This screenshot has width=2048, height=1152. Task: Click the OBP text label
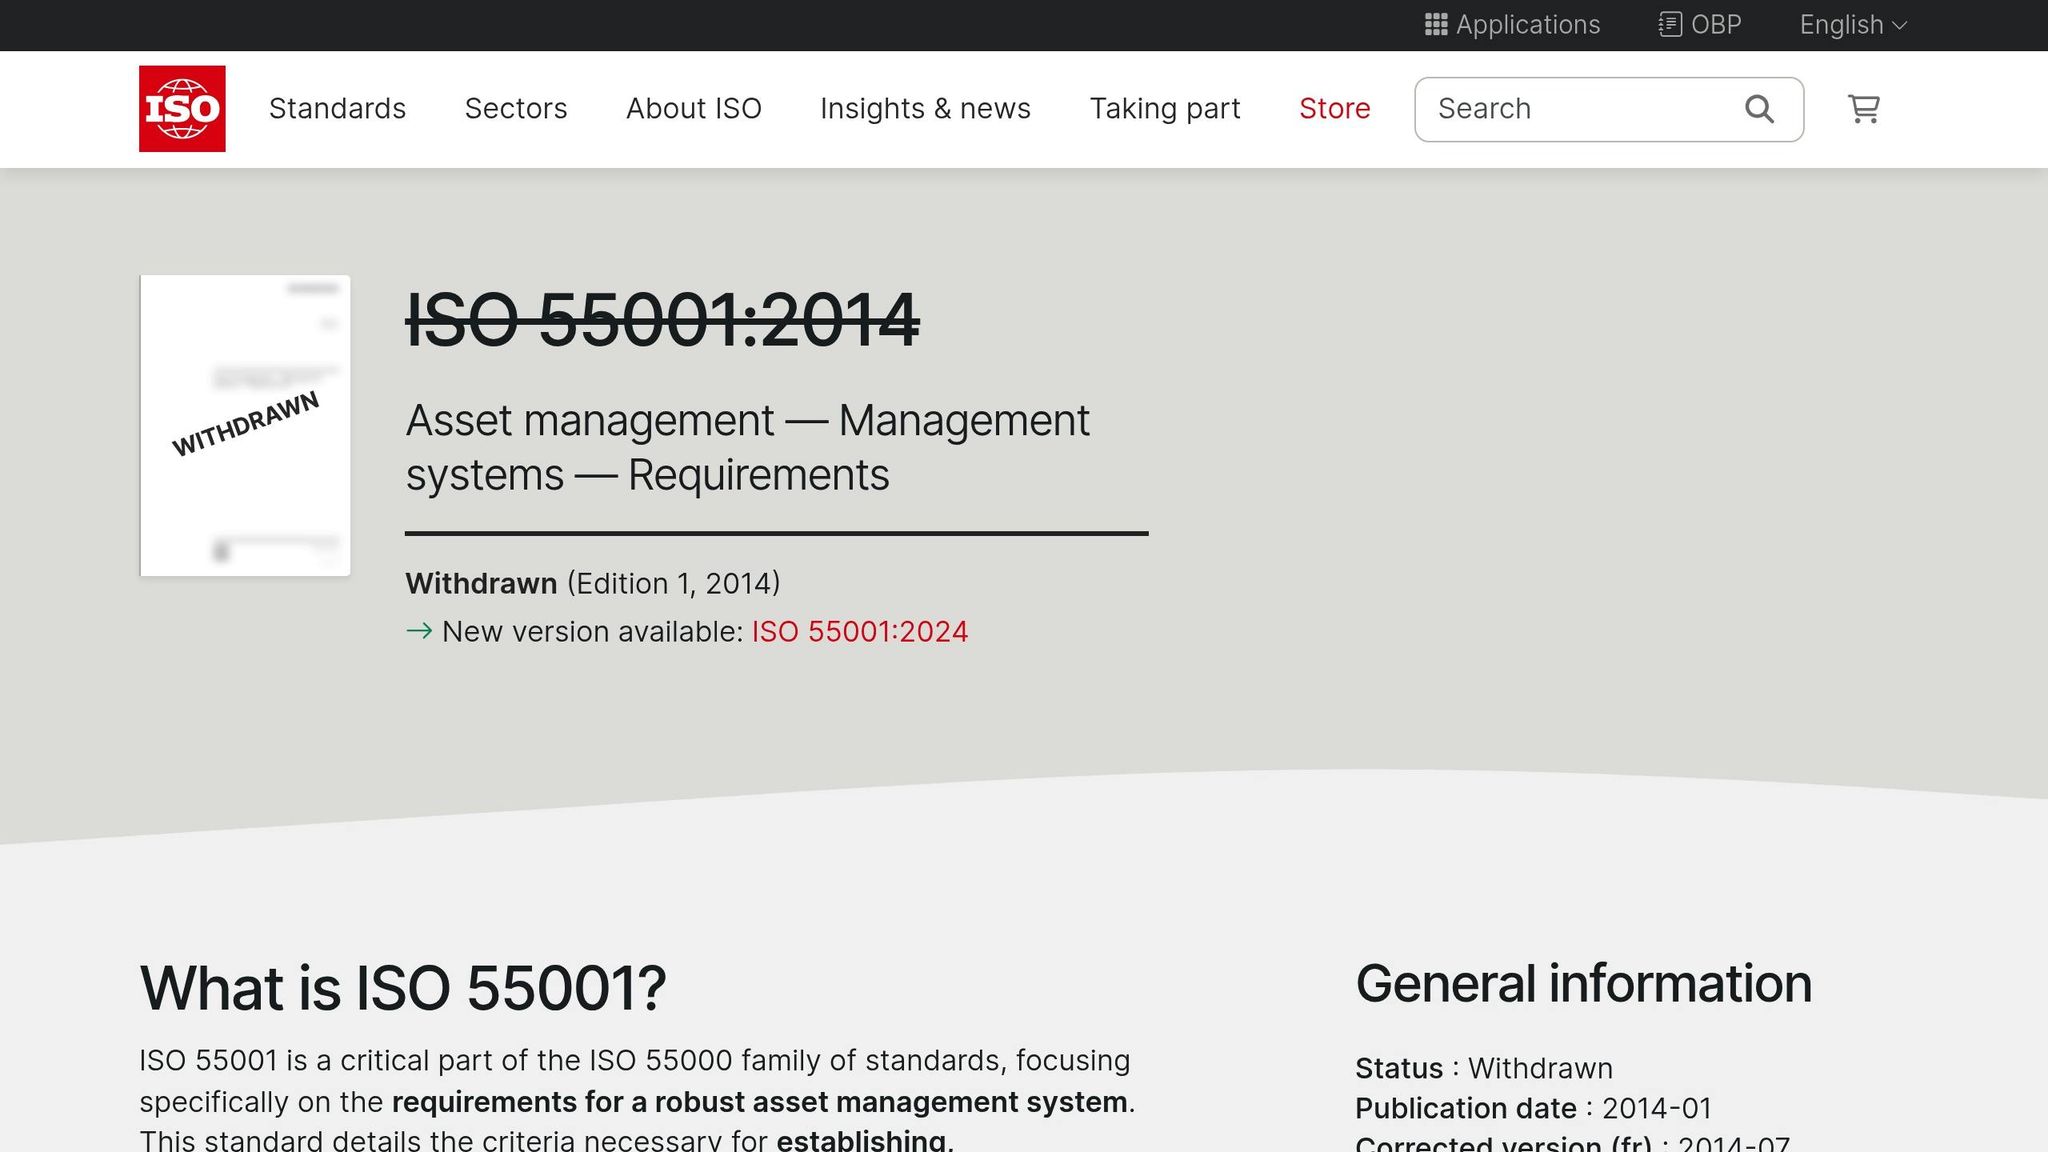coord(1714,24)
